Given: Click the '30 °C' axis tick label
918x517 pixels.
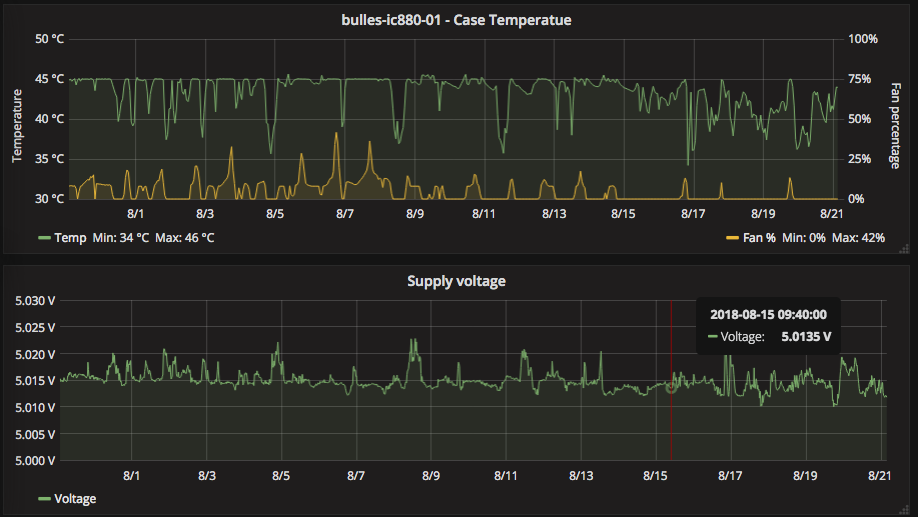Looking at the screenshot, I should (x=50, y=198).
